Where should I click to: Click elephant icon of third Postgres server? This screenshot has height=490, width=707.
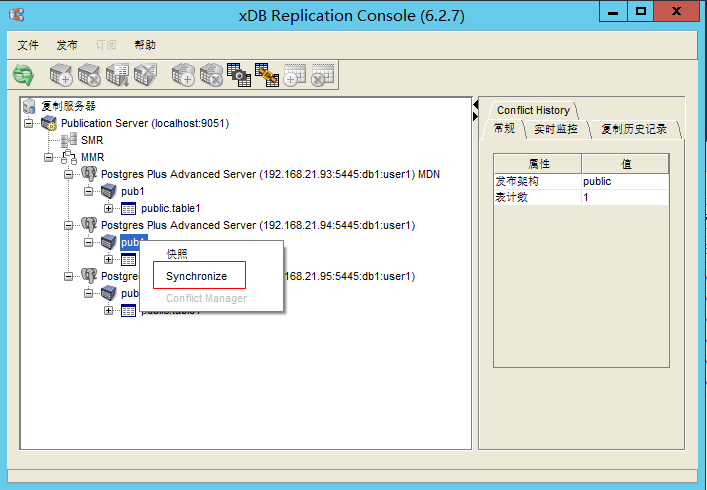[x=89, y=276]
